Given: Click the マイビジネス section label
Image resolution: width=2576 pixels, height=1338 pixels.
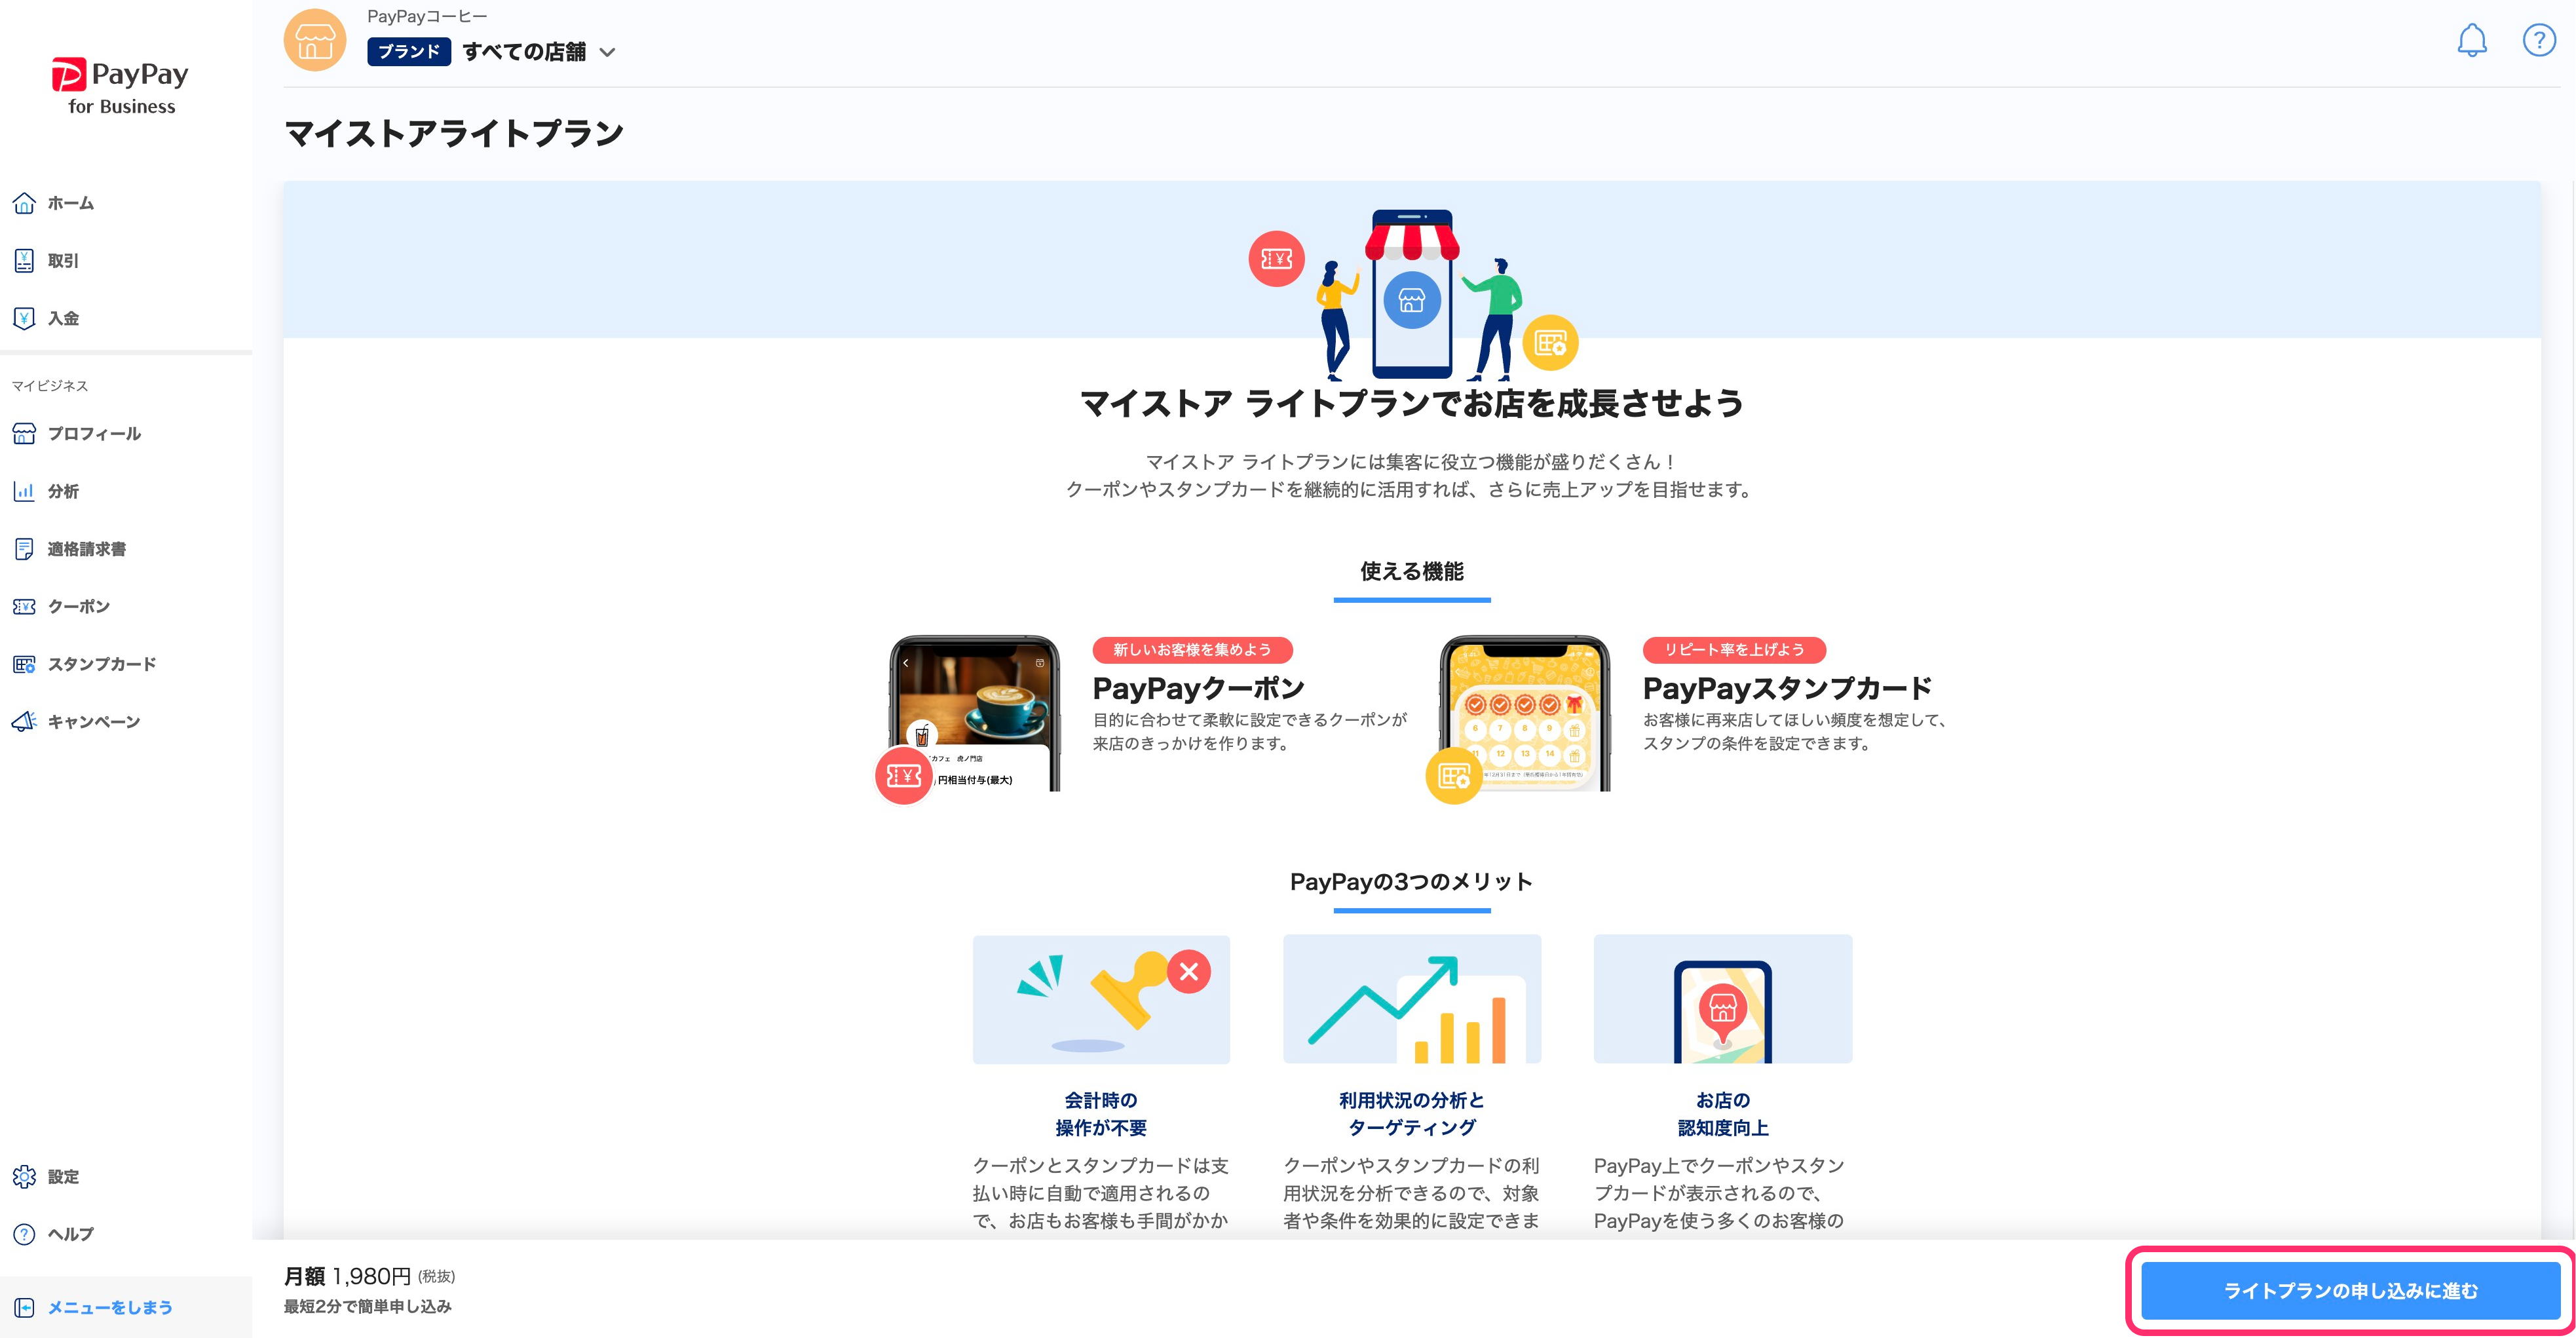Looking at the screenshot, I should [x=50, y=386].
